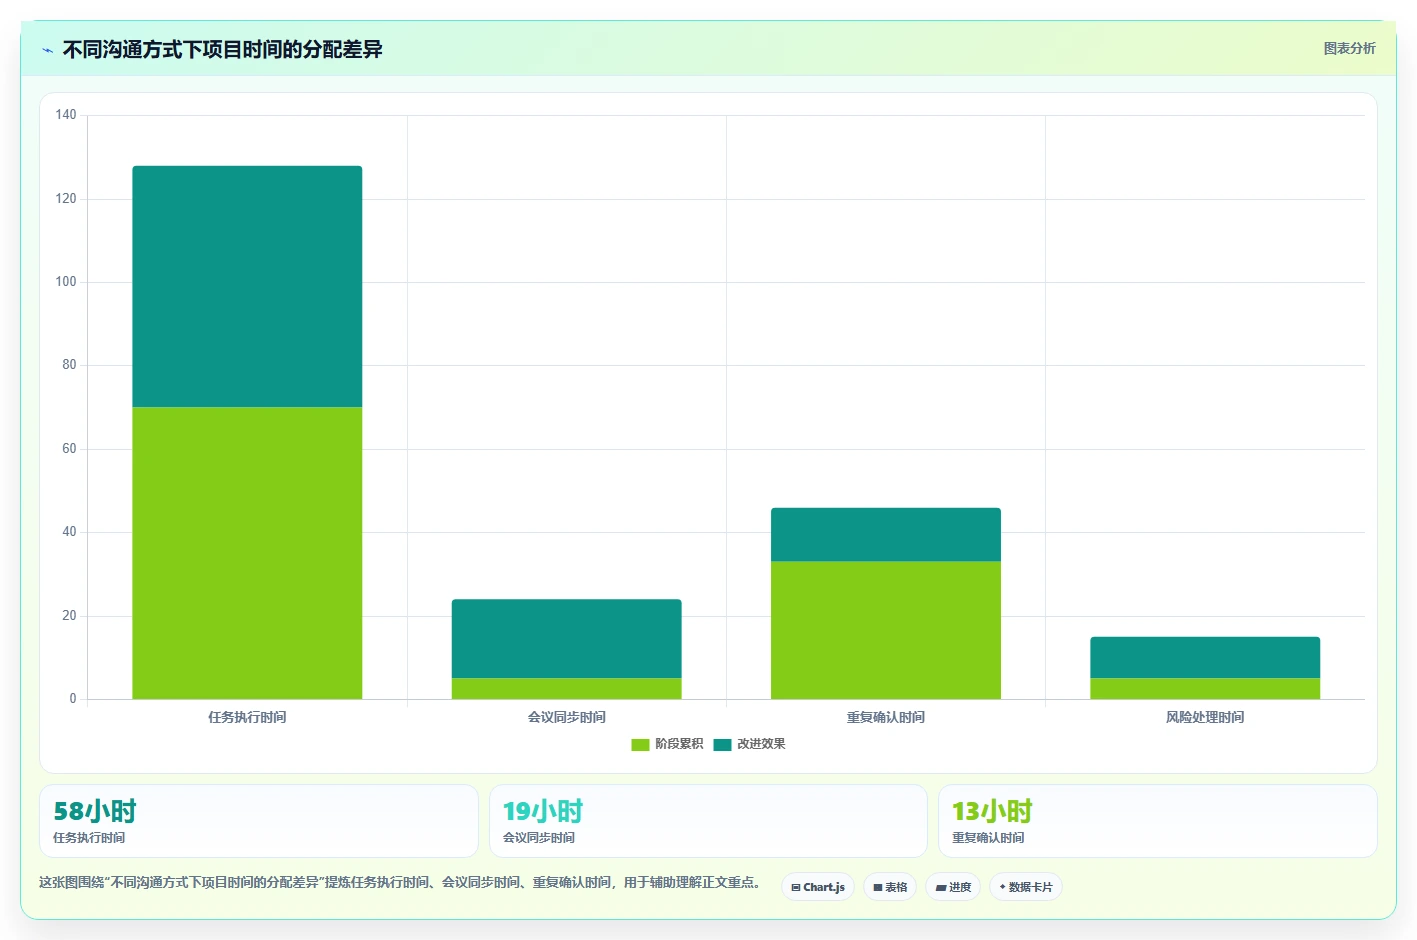
Task: Click the green 阶段累积 bar for 风险处理时间
Action: (x=1205, y=688)
